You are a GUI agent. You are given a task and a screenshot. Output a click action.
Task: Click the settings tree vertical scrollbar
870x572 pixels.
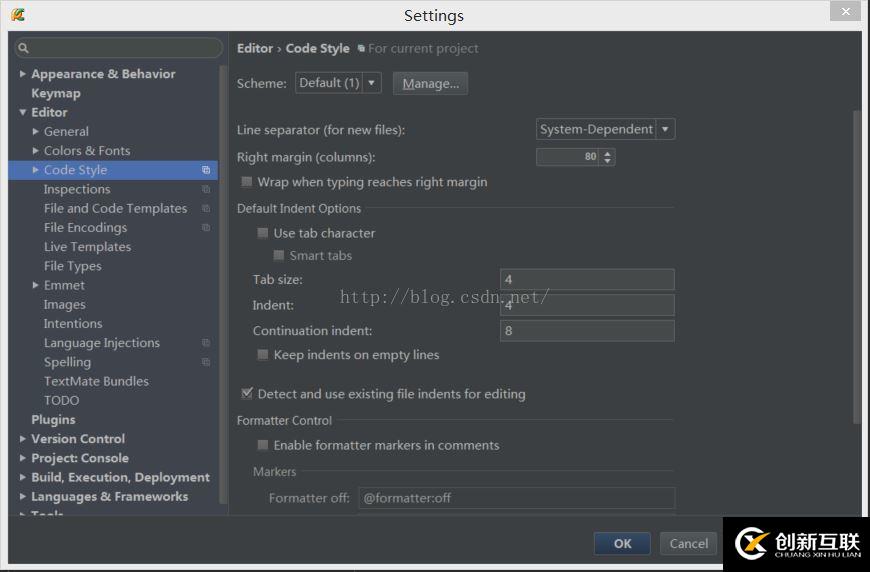224,283
